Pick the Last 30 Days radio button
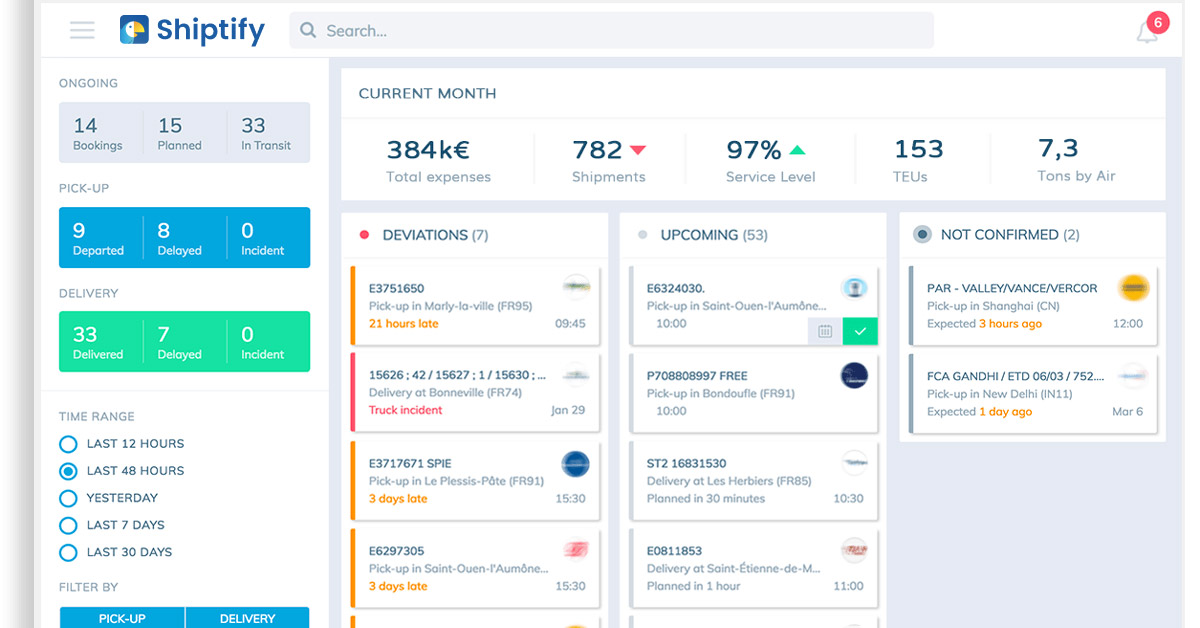1200x628 pixels. click(69, 552)
